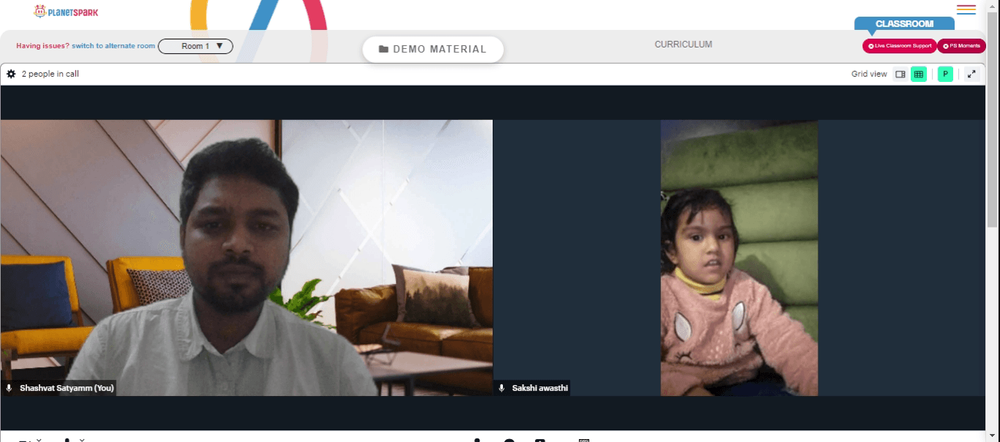Click the scrollbar up arrow

pos(992,5)
